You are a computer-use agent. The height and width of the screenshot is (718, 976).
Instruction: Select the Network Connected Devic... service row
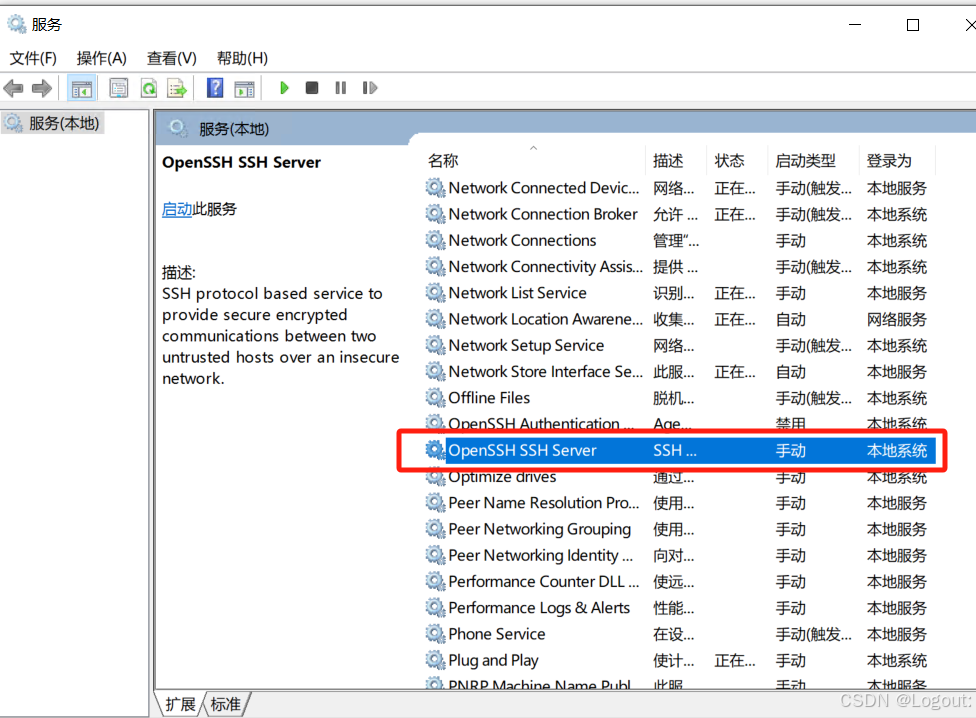pos(680,188)
